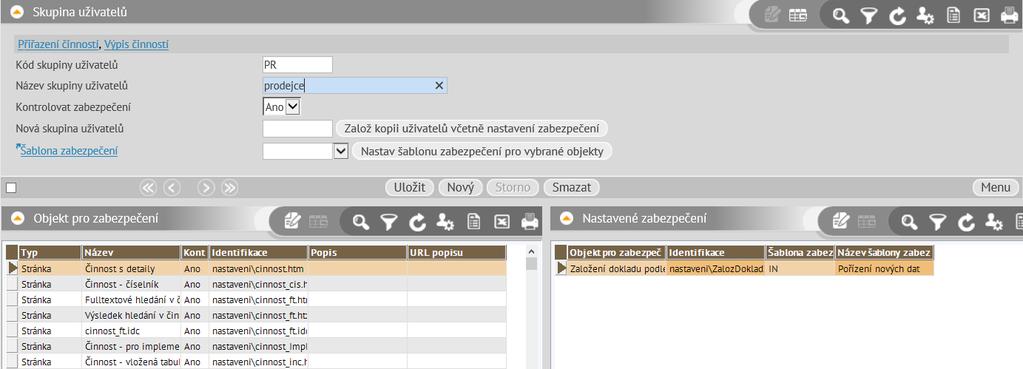Refresh the Nastavené zabezpečení list
This screenshot has height=369, width=1023.
point(966,222)
